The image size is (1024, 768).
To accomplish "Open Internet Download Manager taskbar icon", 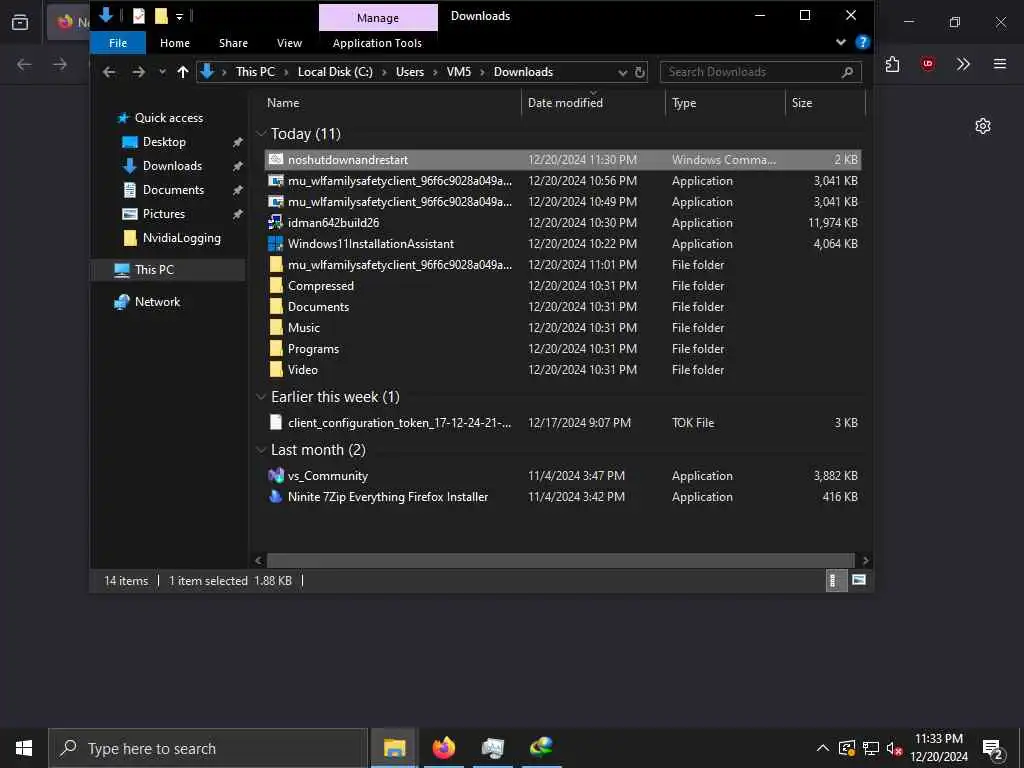I will point(541,748).
